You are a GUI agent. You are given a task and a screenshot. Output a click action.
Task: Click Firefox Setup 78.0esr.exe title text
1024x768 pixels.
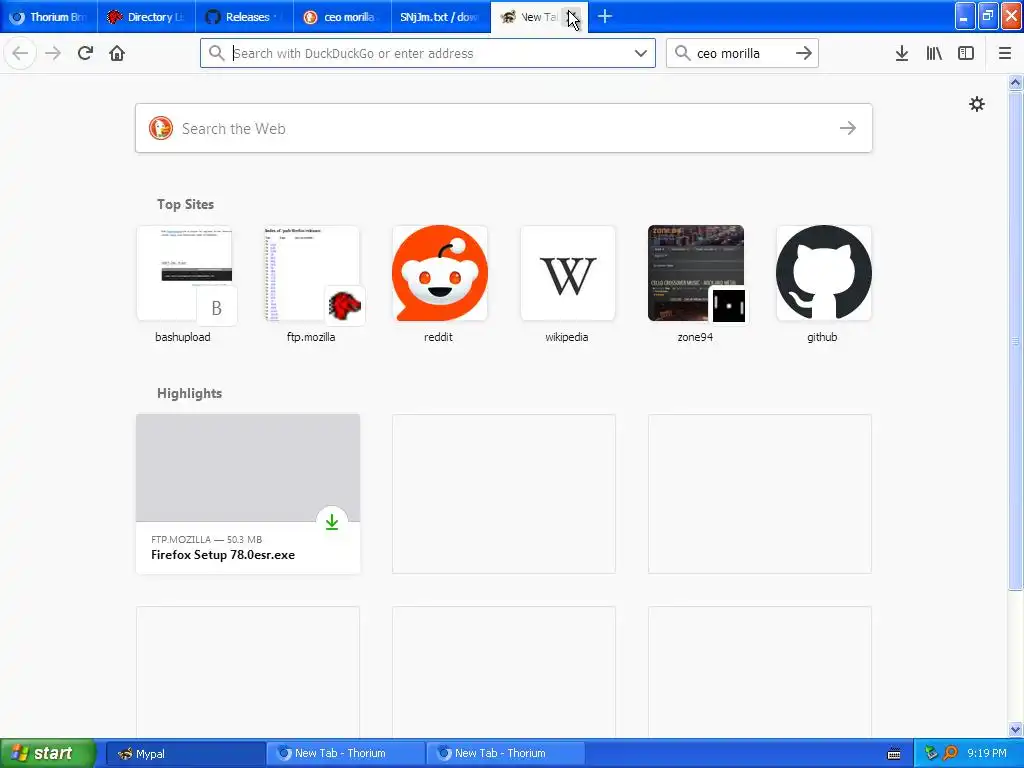pos(223,554)
